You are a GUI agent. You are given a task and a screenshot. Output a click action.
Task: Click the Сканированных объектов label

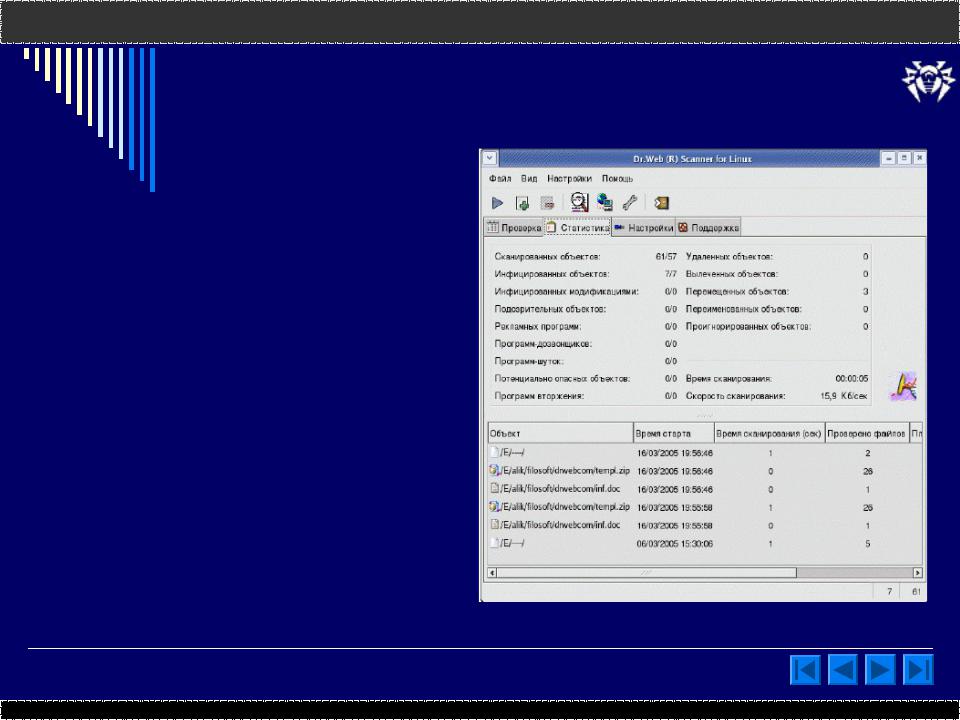click(547, 257)
